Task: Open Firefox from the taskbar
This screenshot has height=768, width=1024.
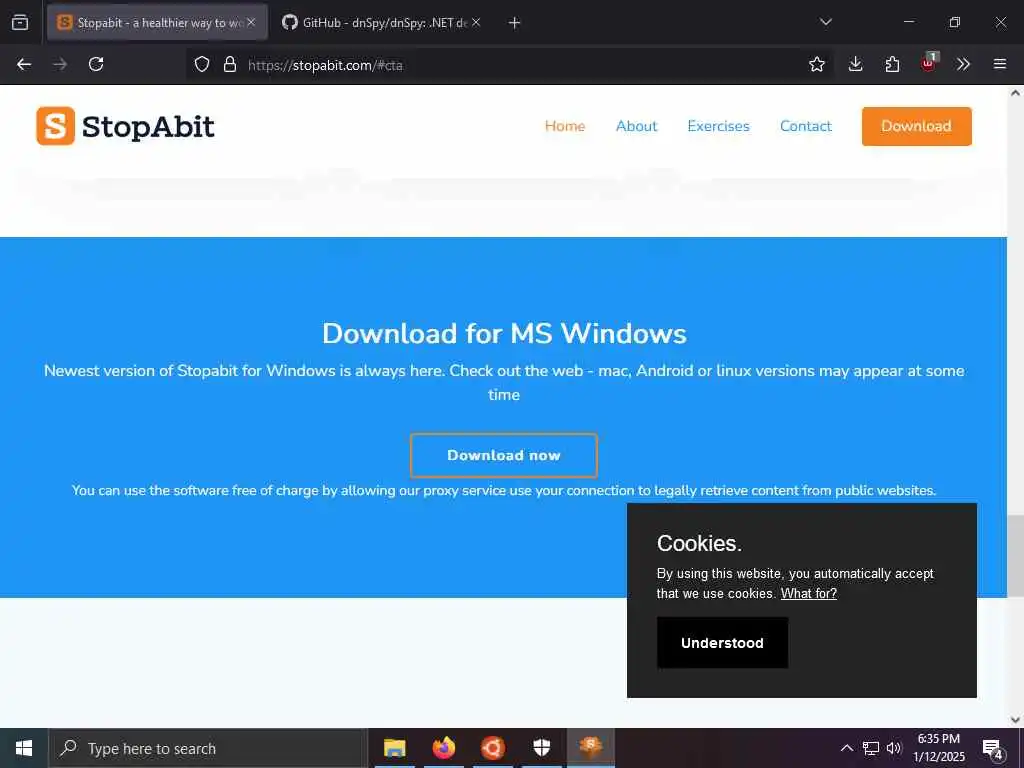Action: point(443,748)
